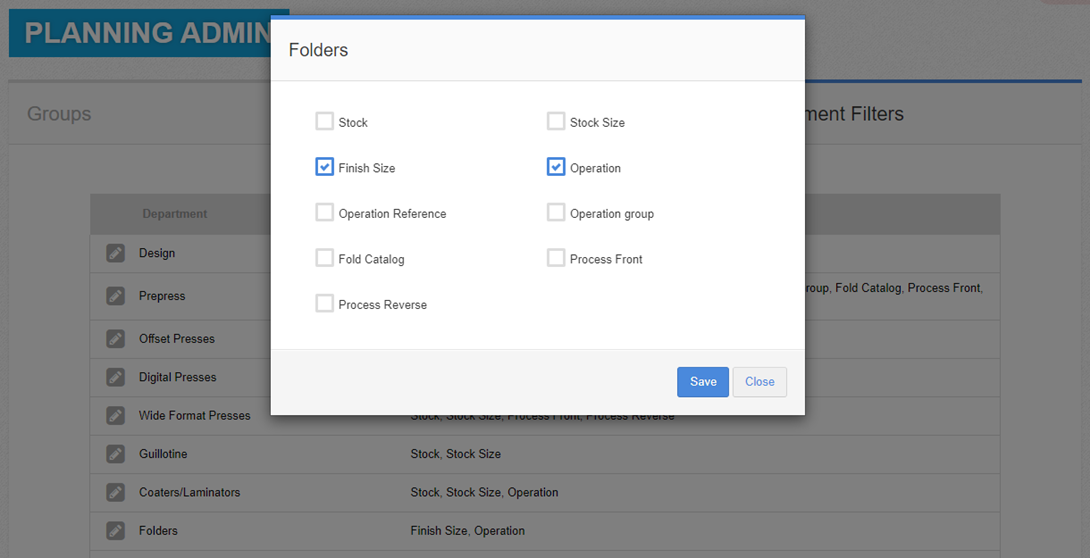
Task: Uncheck the Finish Size checkbox
Action: point(324,167)
